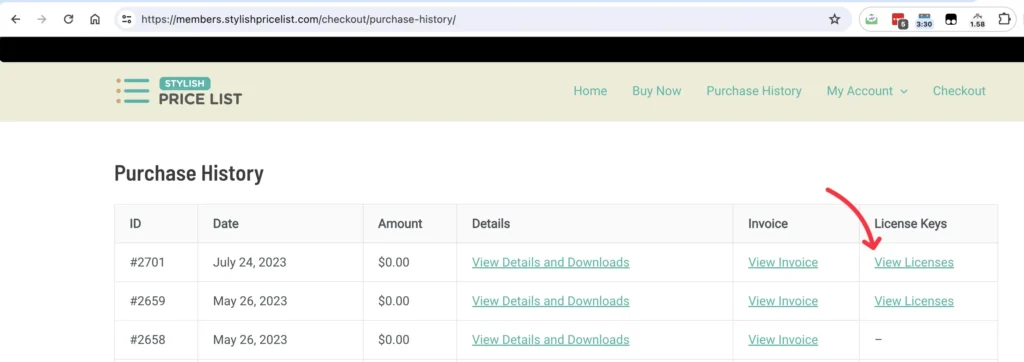
Task: Open Checkout in site navigation
Action: [959, 91]
